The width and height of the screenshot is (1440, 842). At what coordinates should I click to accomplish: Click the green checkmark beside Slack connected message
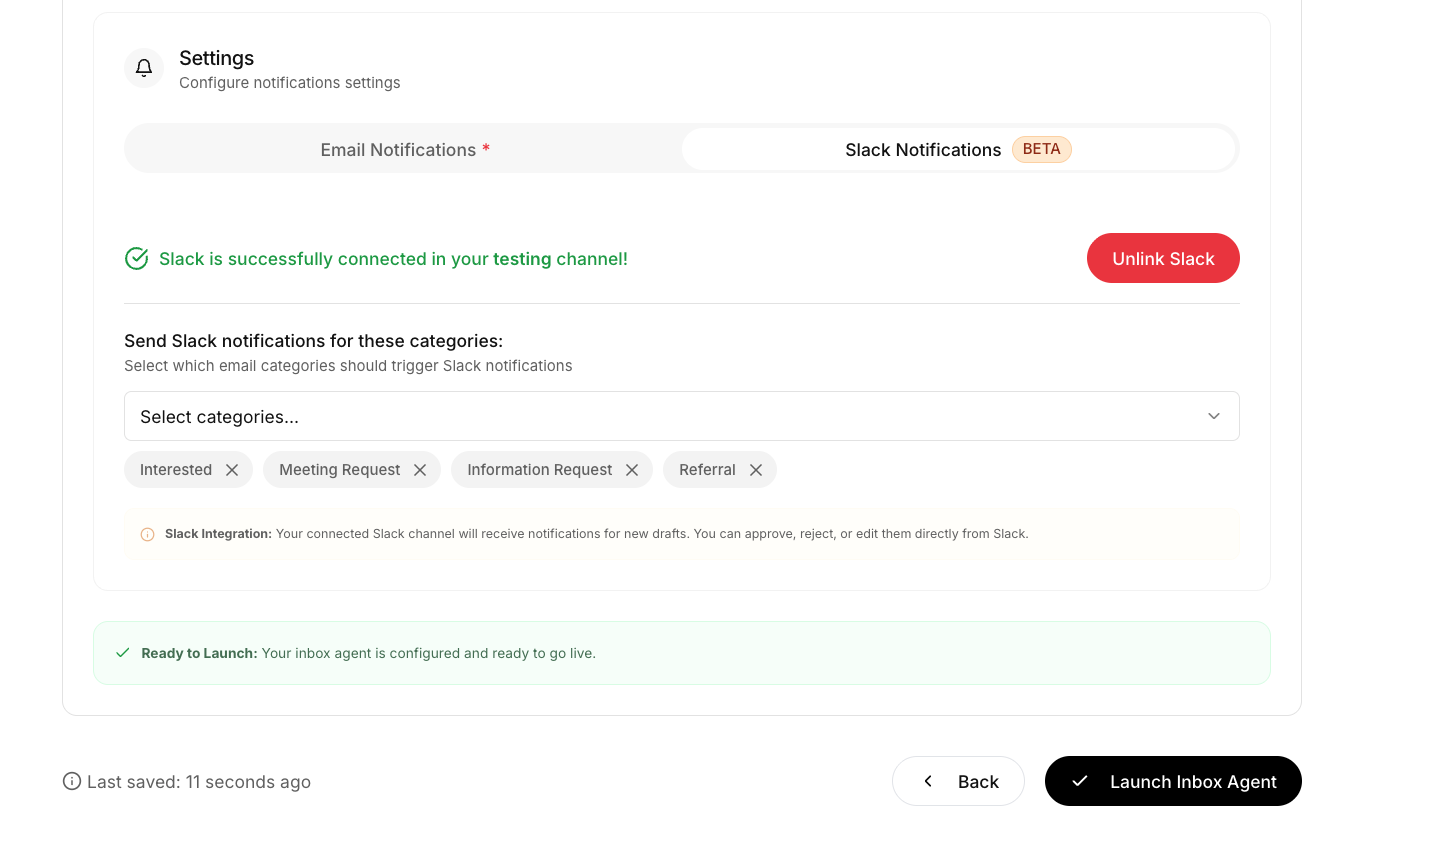click(136, 258)
